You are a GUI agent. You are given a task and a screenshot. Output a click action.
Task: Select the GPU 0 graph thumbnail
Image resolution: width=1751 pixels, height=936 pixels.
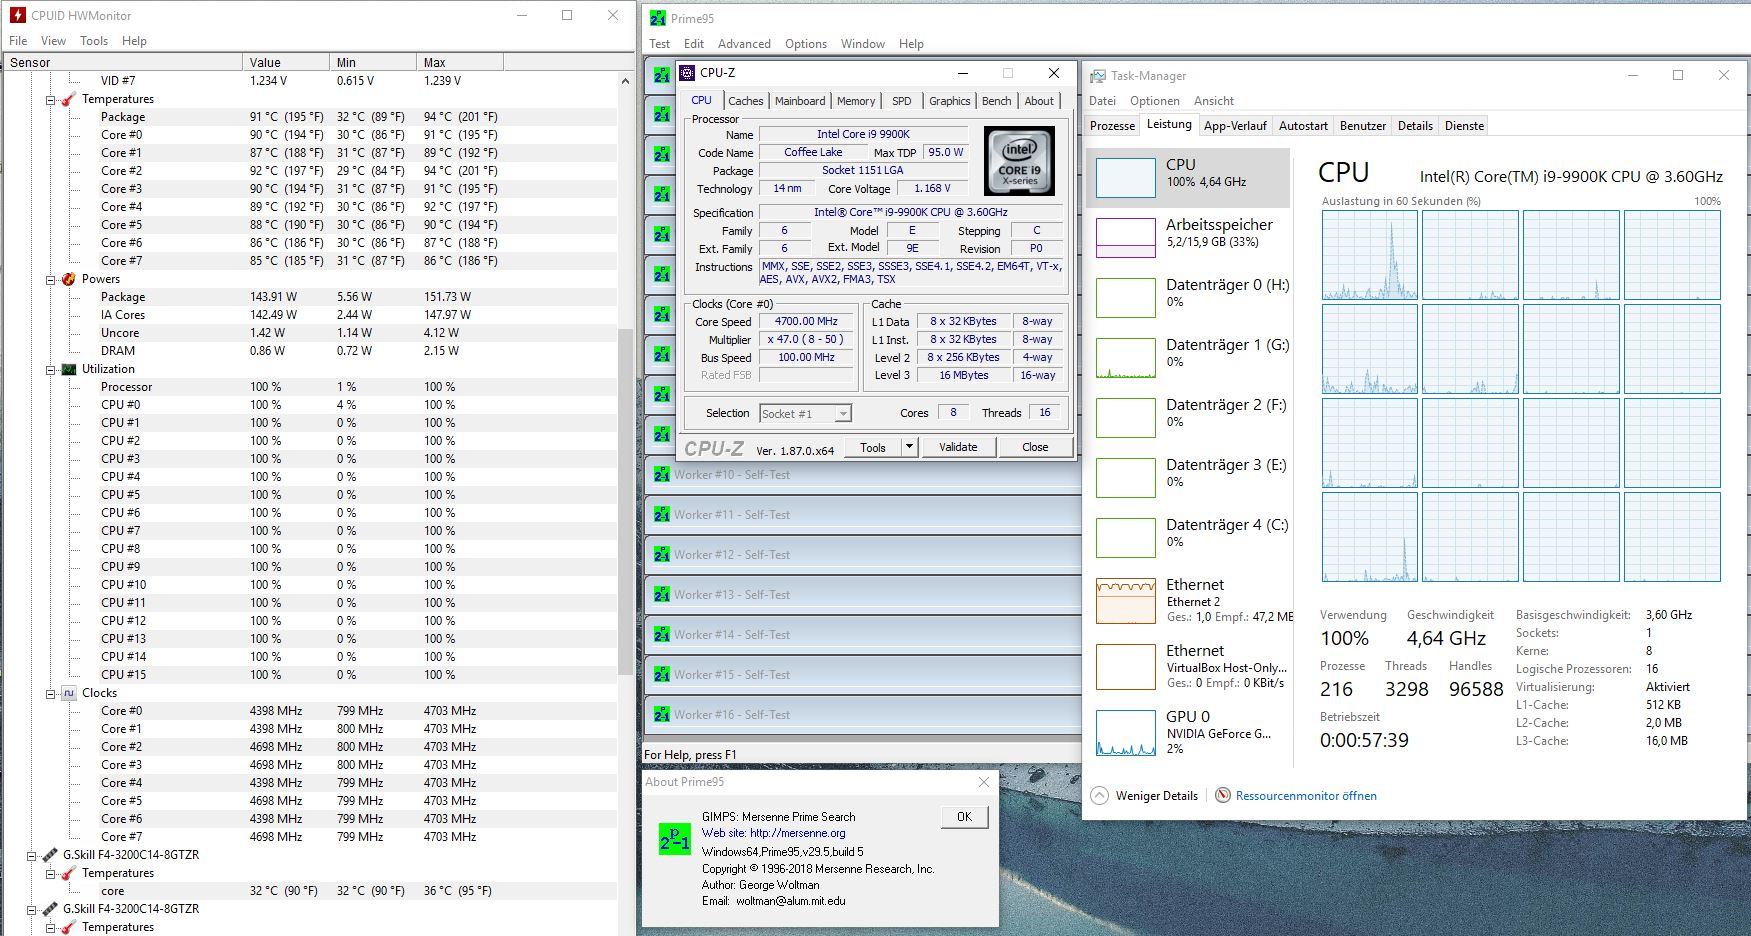click(1125, 733)
